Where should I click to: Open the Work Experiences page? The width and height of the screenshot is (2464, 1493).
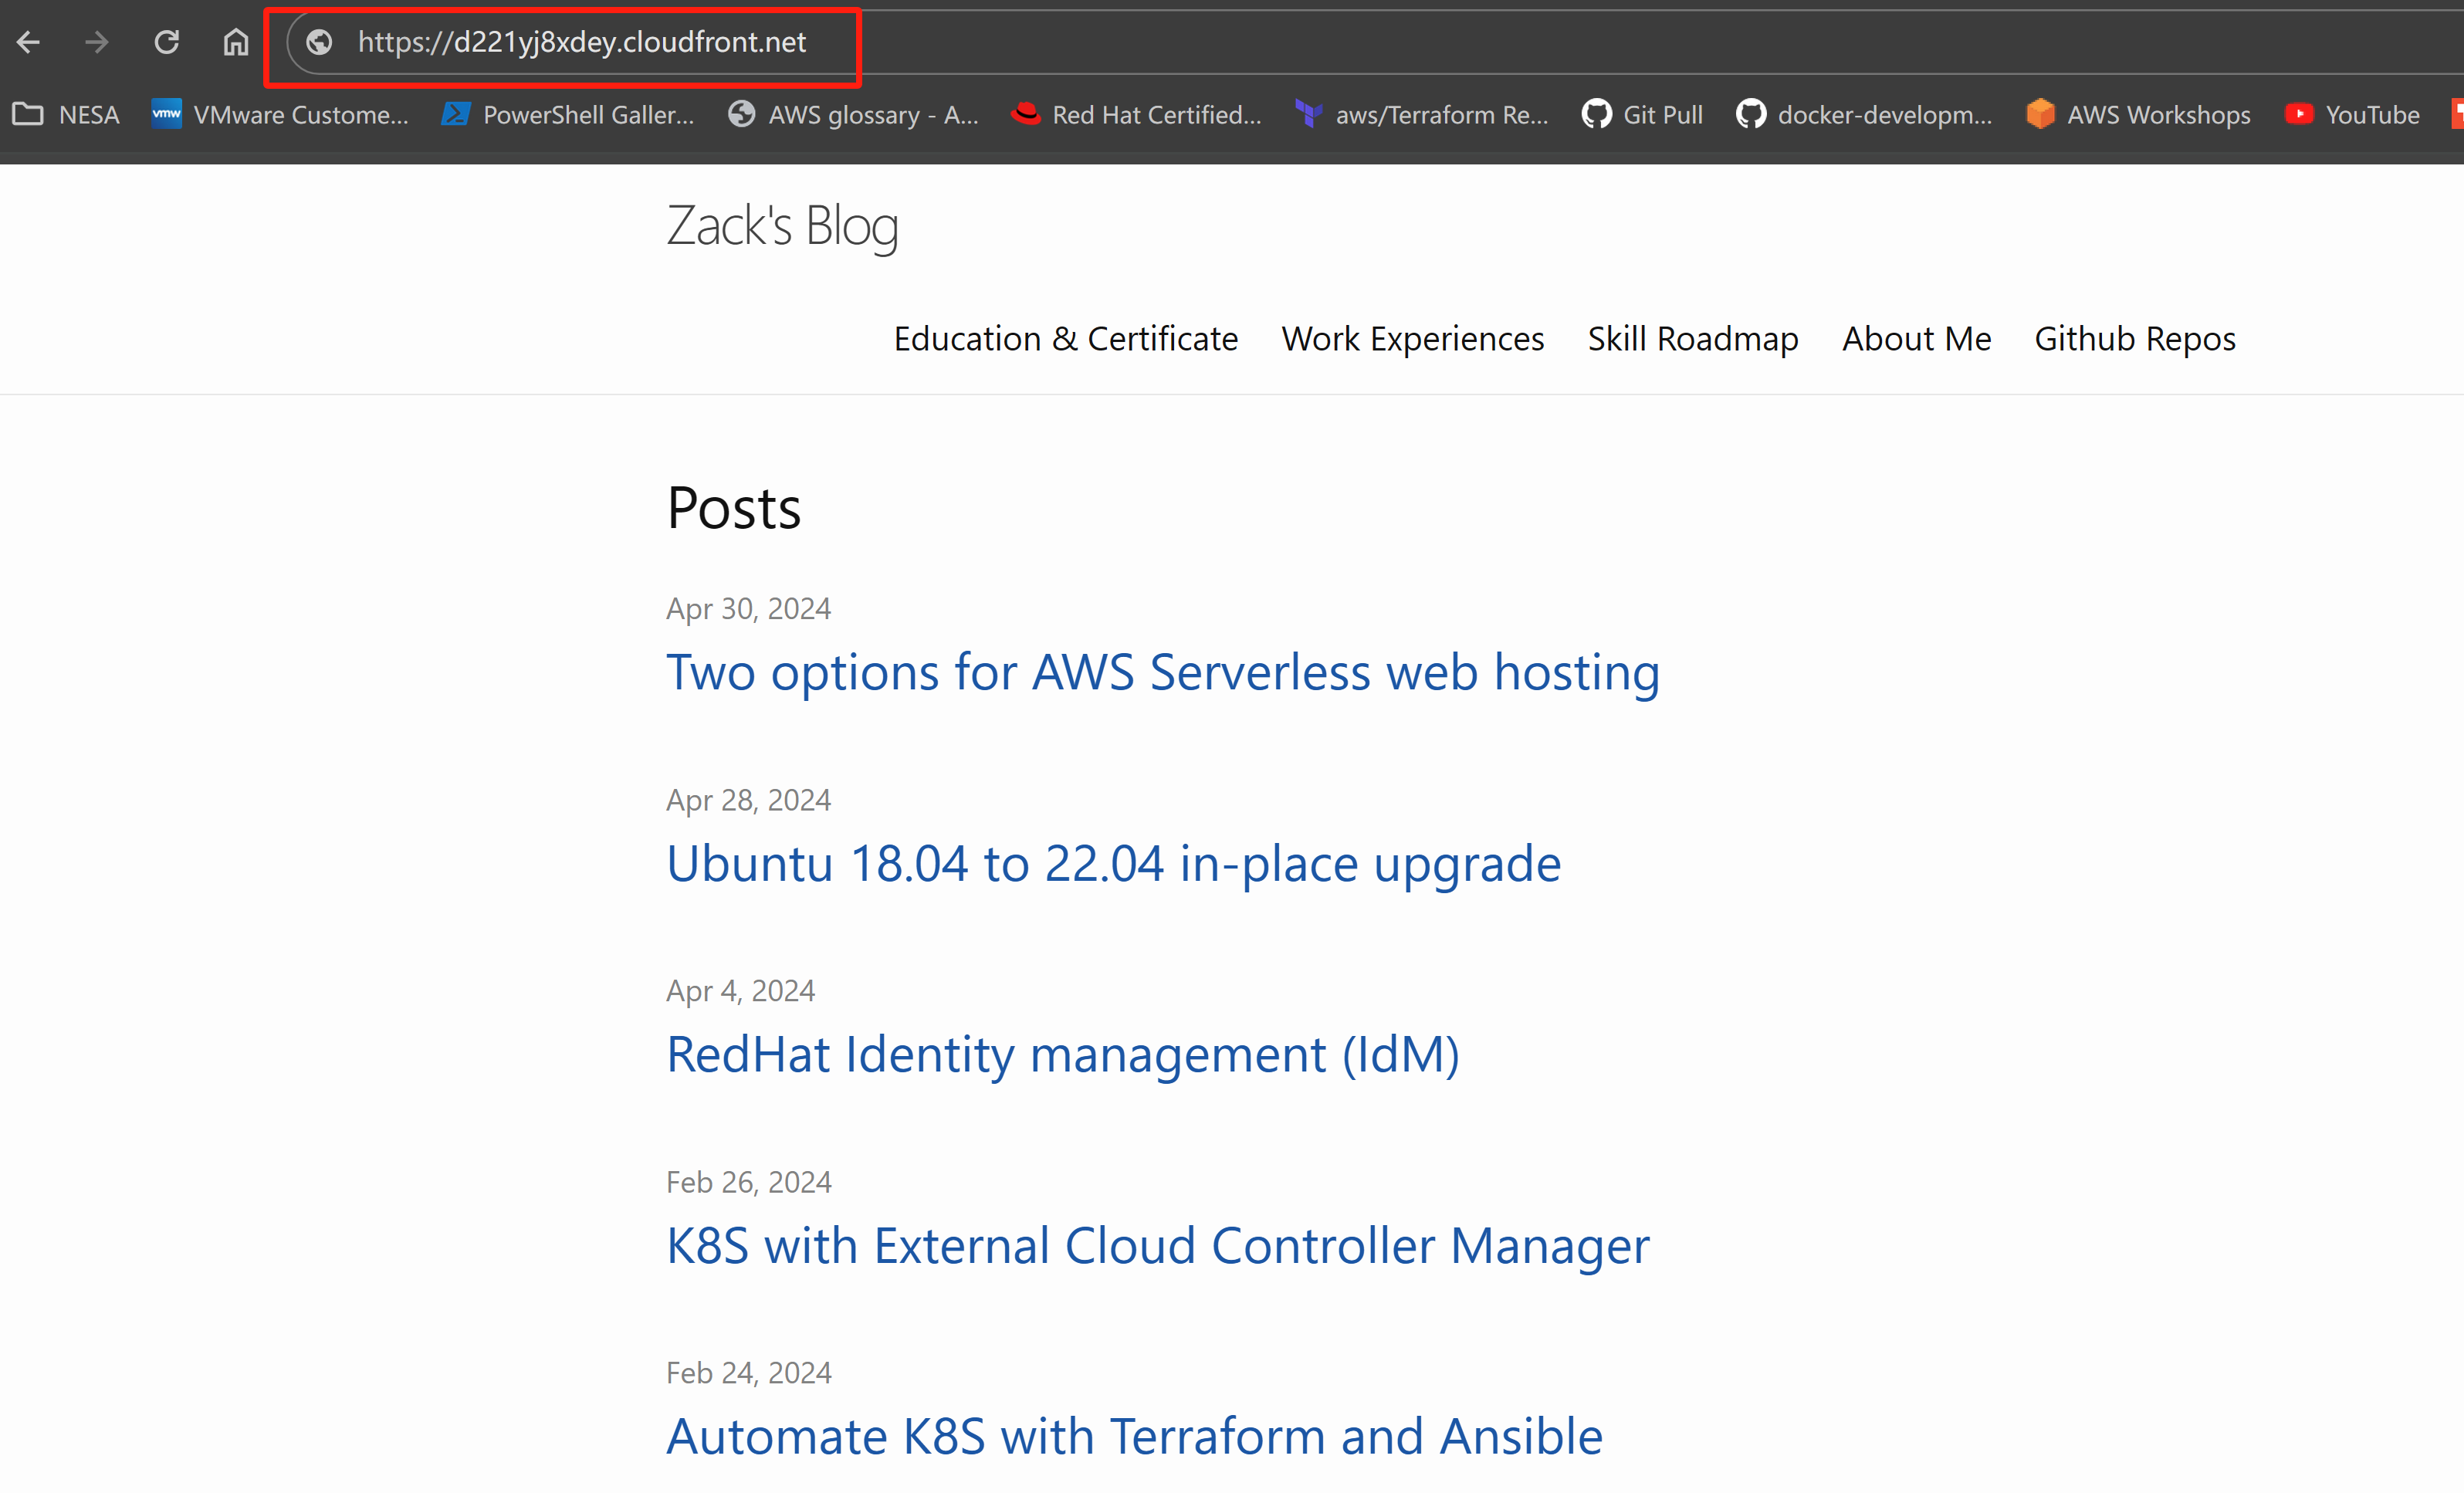click(1413, 339)
